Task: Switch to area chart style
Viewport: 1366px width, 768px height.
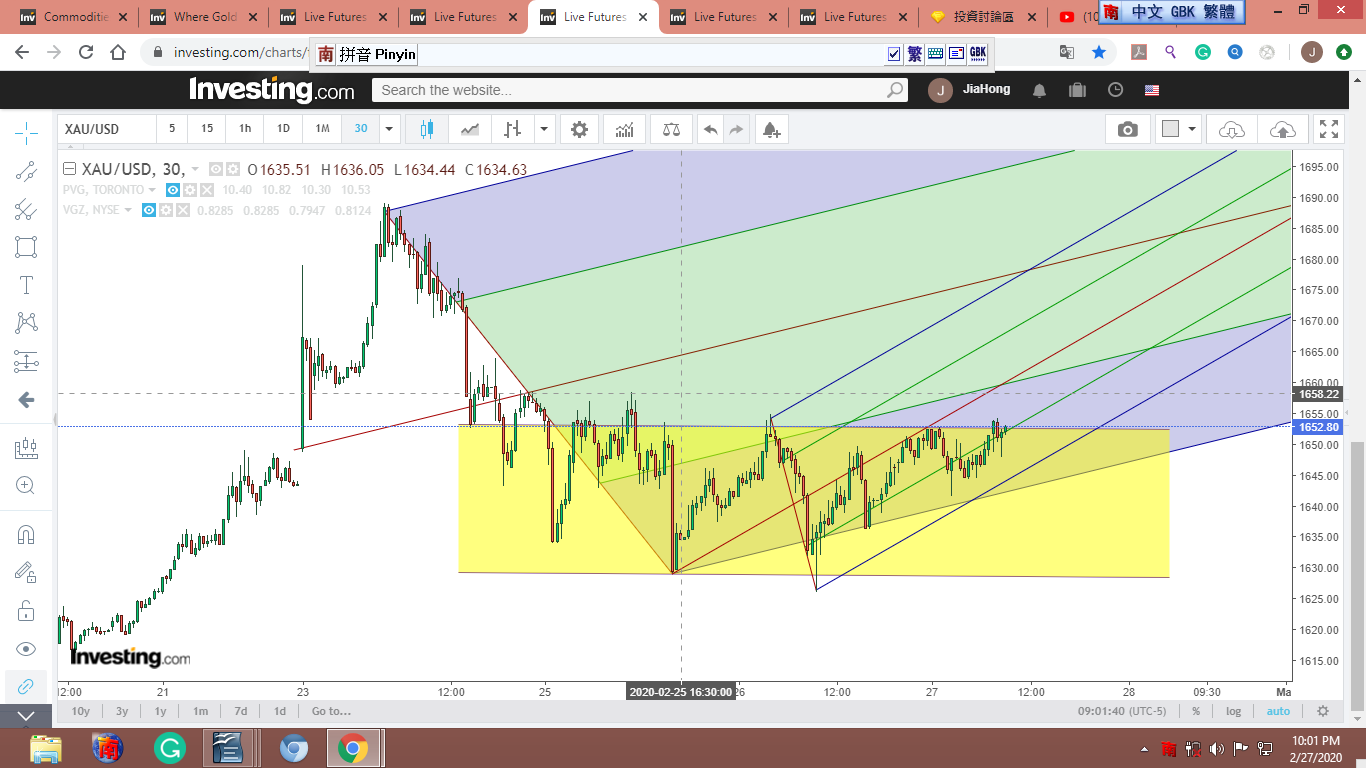Action: [470, 129]
